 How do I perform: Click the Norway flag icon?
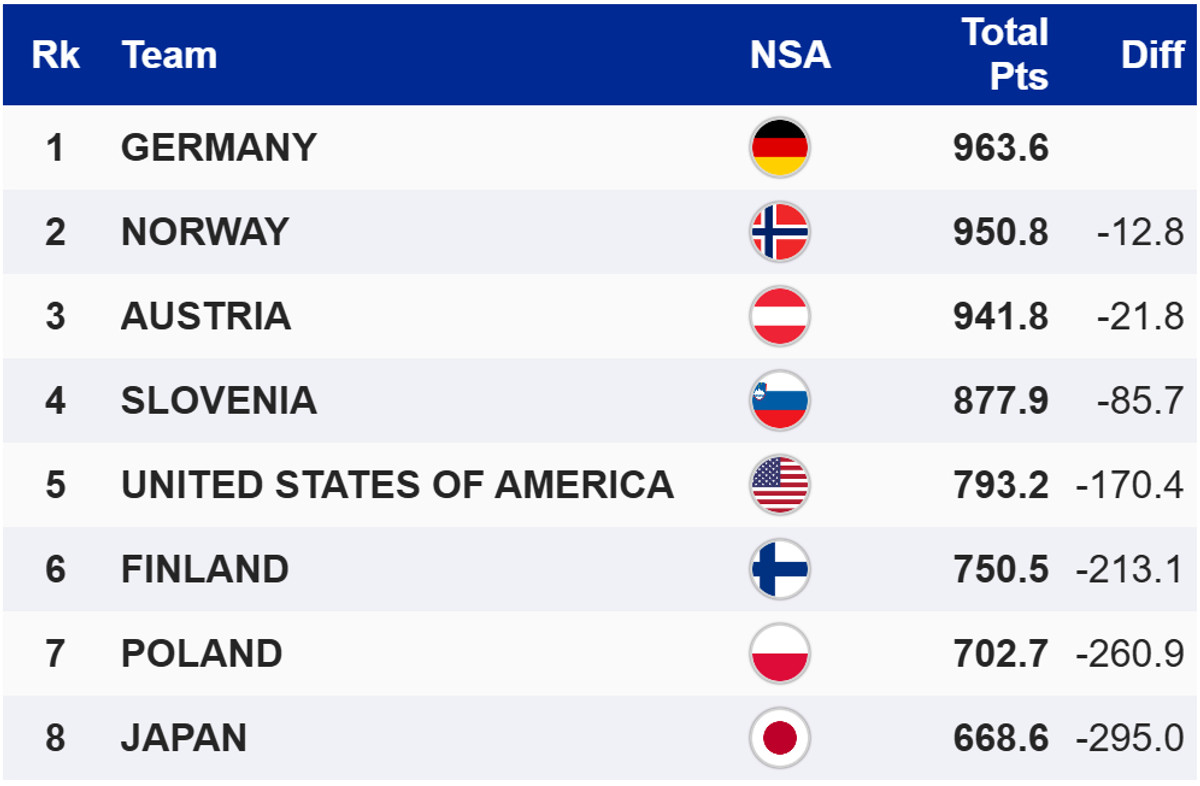coord(779,232)
